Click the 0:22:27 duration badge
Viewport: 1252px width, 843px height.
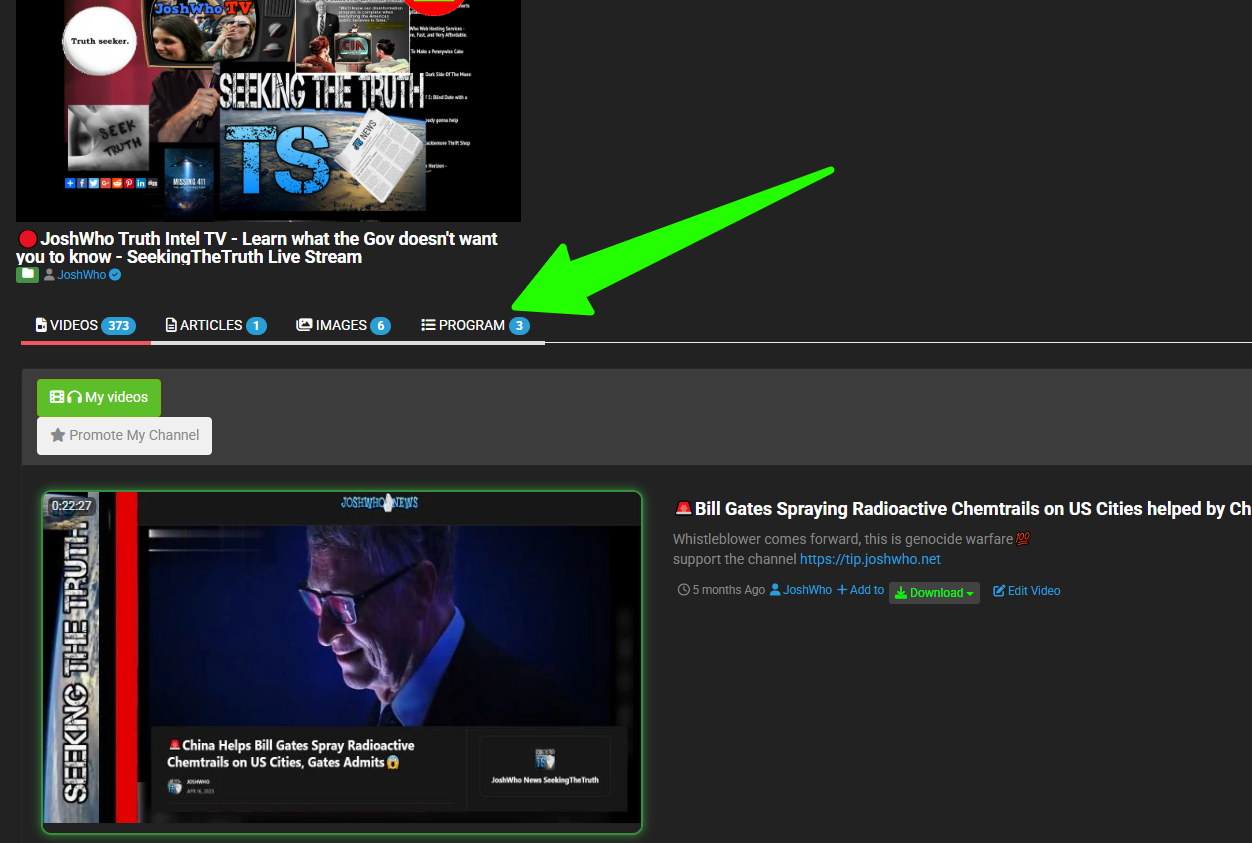(x=71, y=506)
